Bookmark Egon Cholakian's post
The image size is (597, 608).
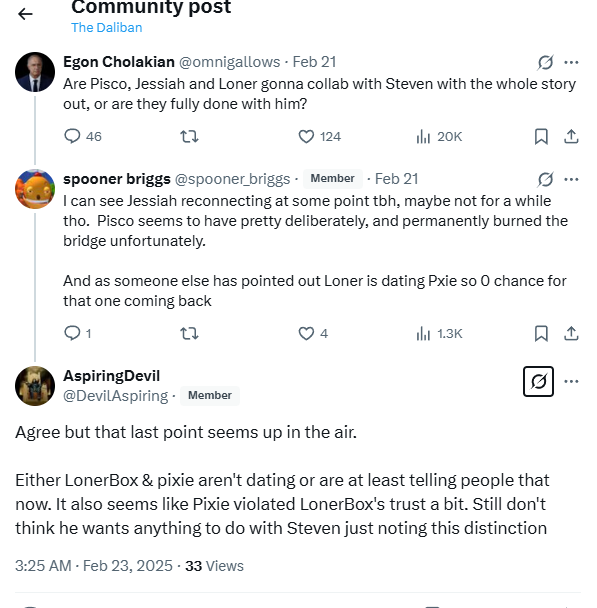(x=541, y=136)
